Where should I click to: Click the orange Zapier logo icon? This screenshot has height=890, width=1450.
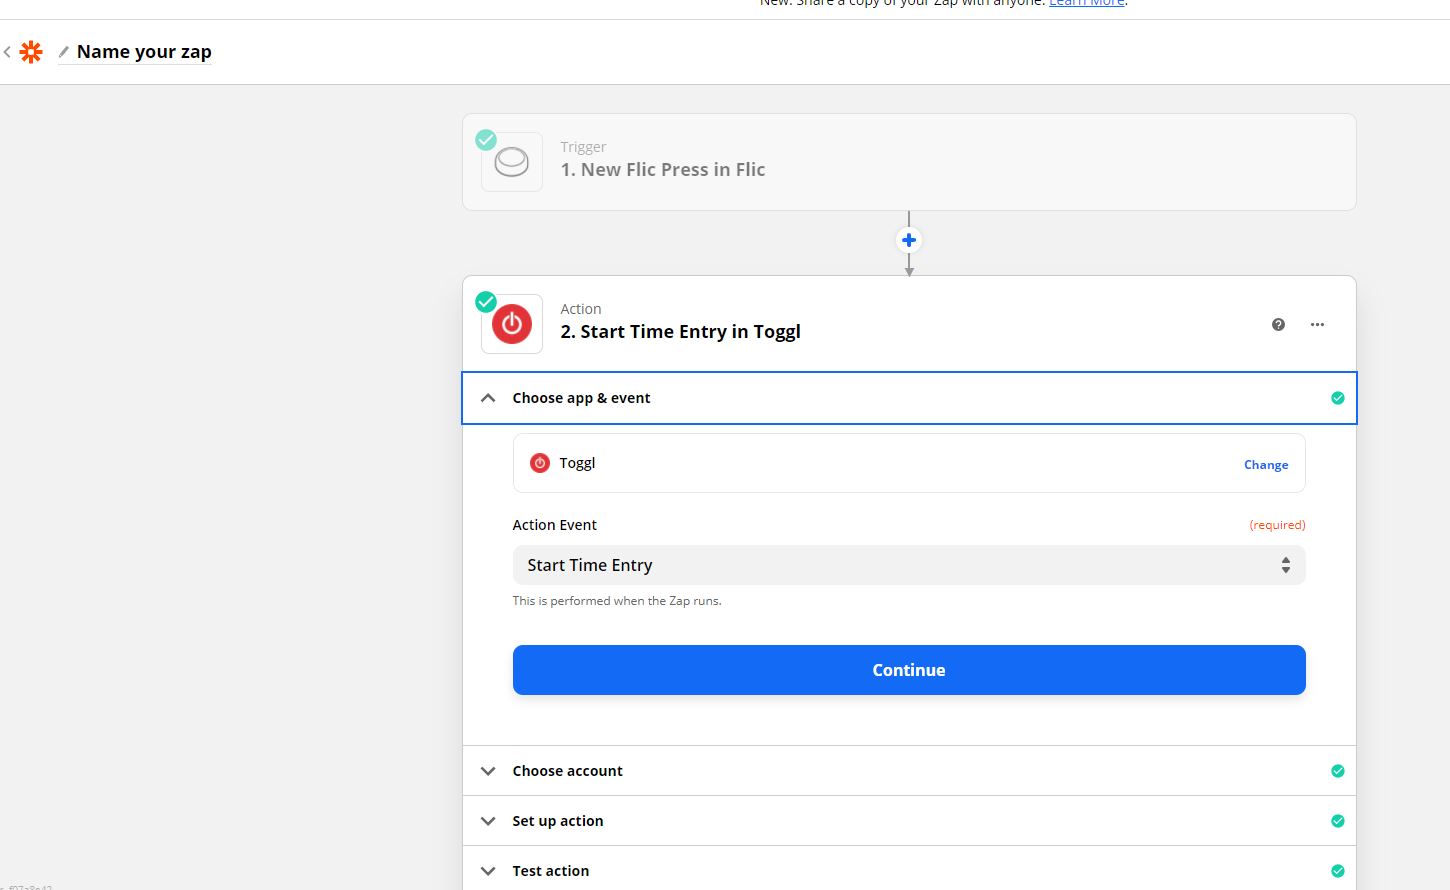[31, 52]
